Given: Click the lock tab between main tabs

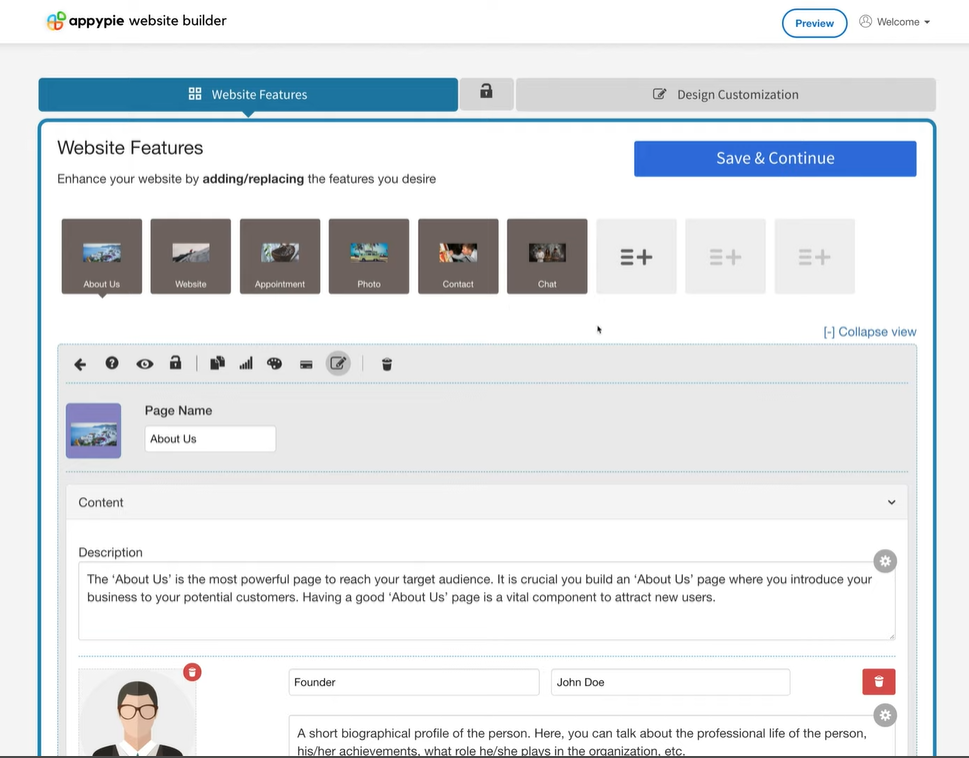Looking at the screenshot, I should click(486, 93).
